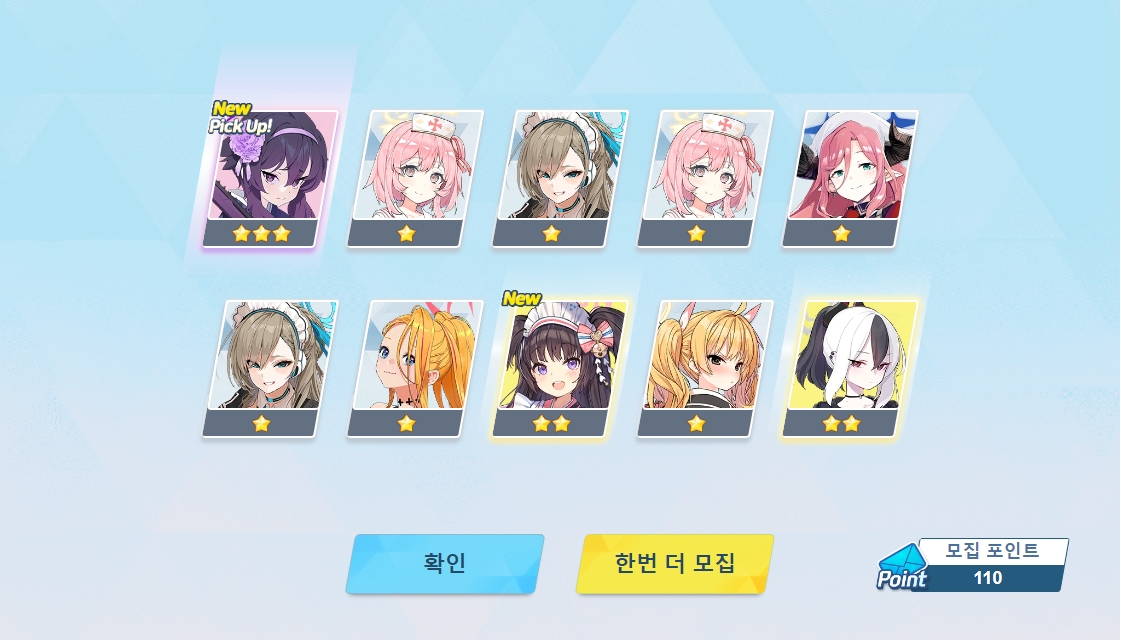Click the orange ponytail character card
This screenshot has height=640, width=1121.
(415, 369)
